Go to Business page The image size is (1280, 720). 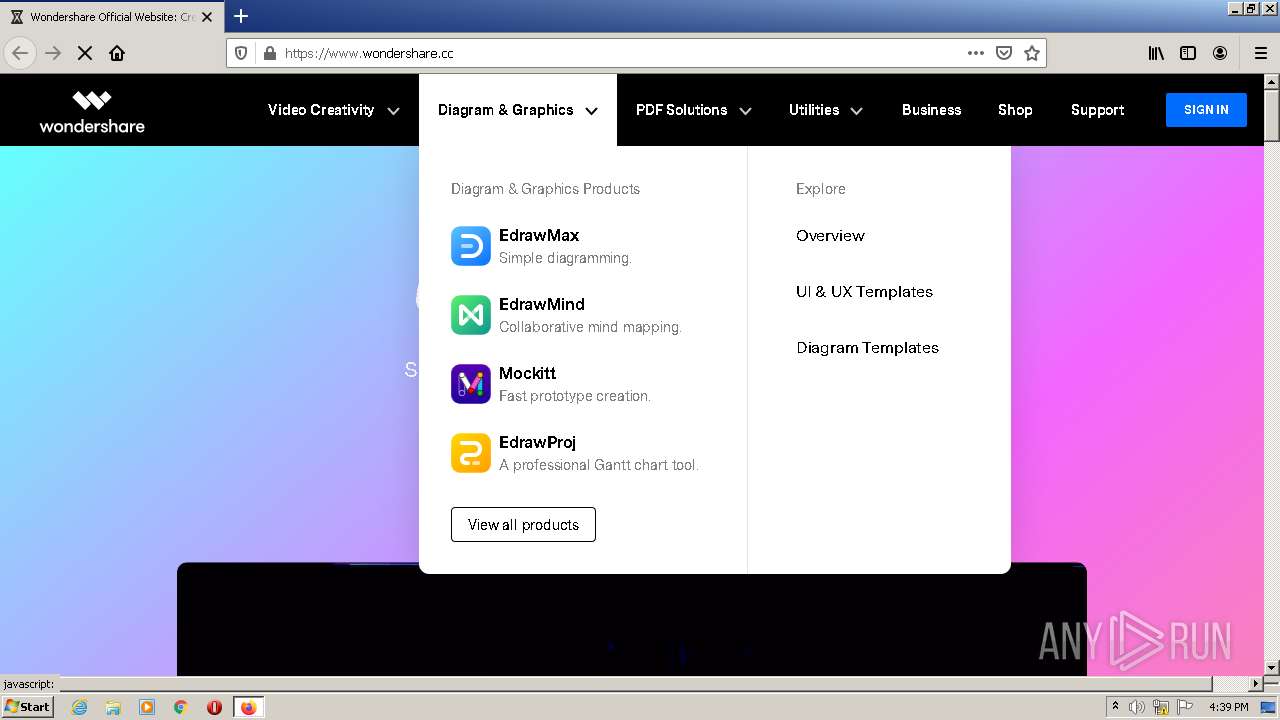coord(931,110)
